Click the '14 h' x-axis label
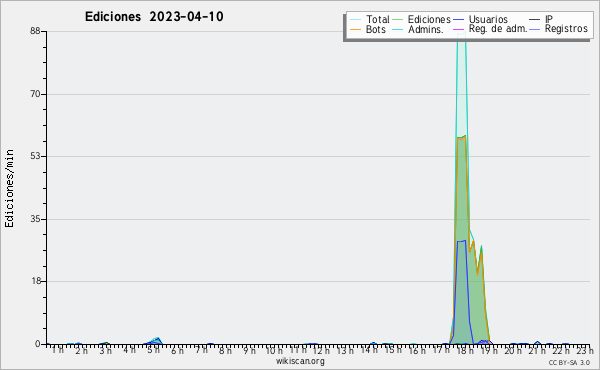 pos(370,350)
